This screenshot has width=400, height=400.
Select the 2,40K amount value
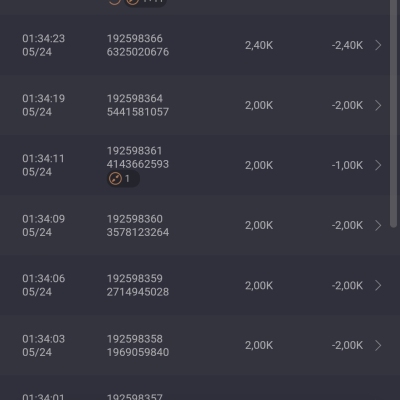coord(259,45)
